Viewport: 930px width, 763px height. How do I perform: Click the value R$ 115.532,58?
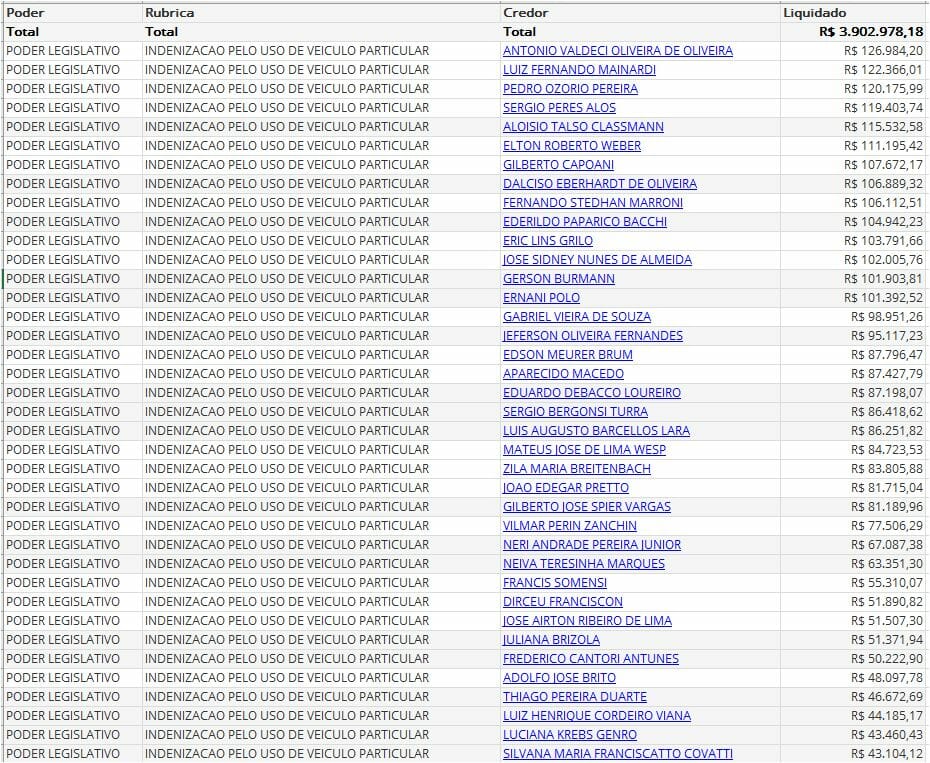[x=883, y=127]
